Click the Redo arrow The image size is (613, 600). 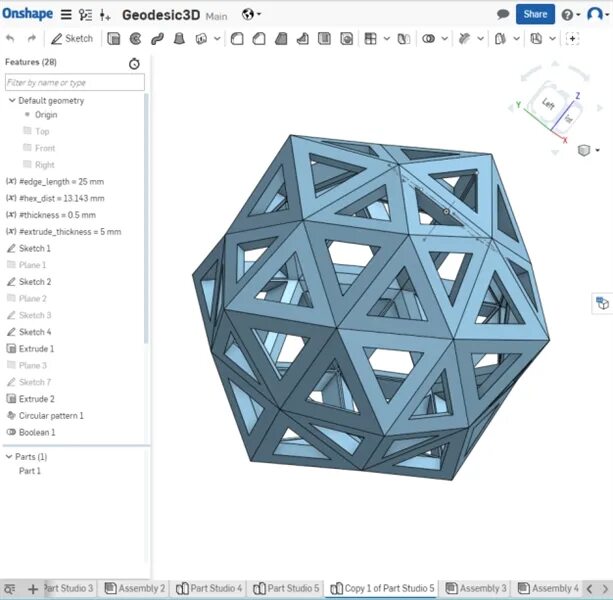pos(32,38)
